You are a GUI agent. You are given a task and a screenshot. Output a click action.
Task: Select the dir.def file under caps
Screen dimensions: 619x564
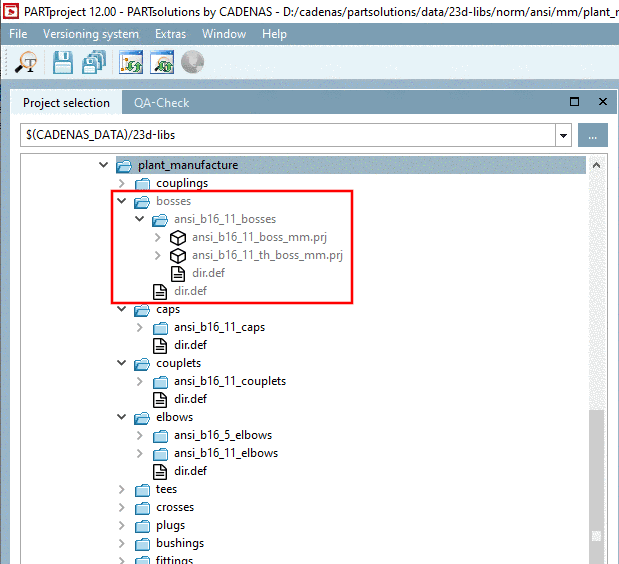tap(190, 345)
